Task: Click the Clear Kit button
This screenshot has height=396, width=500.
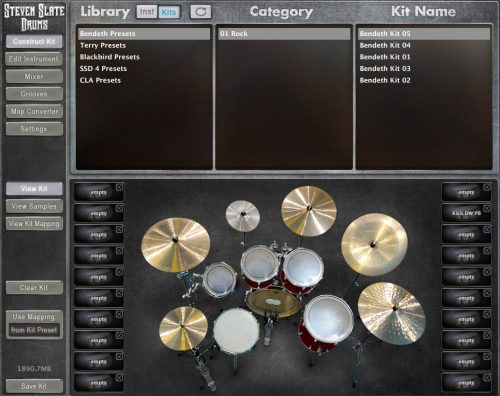Action: [34, 288]
